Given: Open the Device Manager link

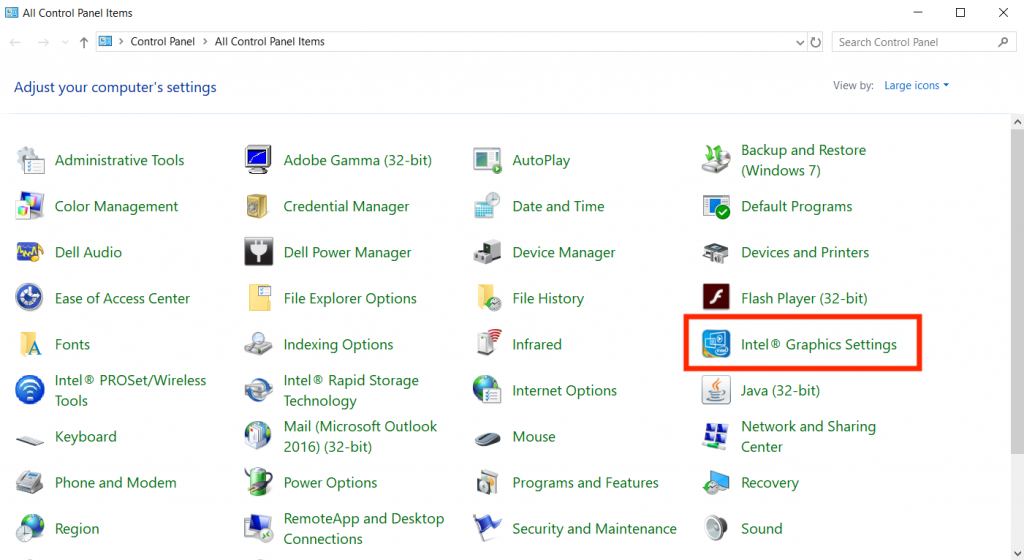Looking at the screenshot, I should (x=564, y=253).
